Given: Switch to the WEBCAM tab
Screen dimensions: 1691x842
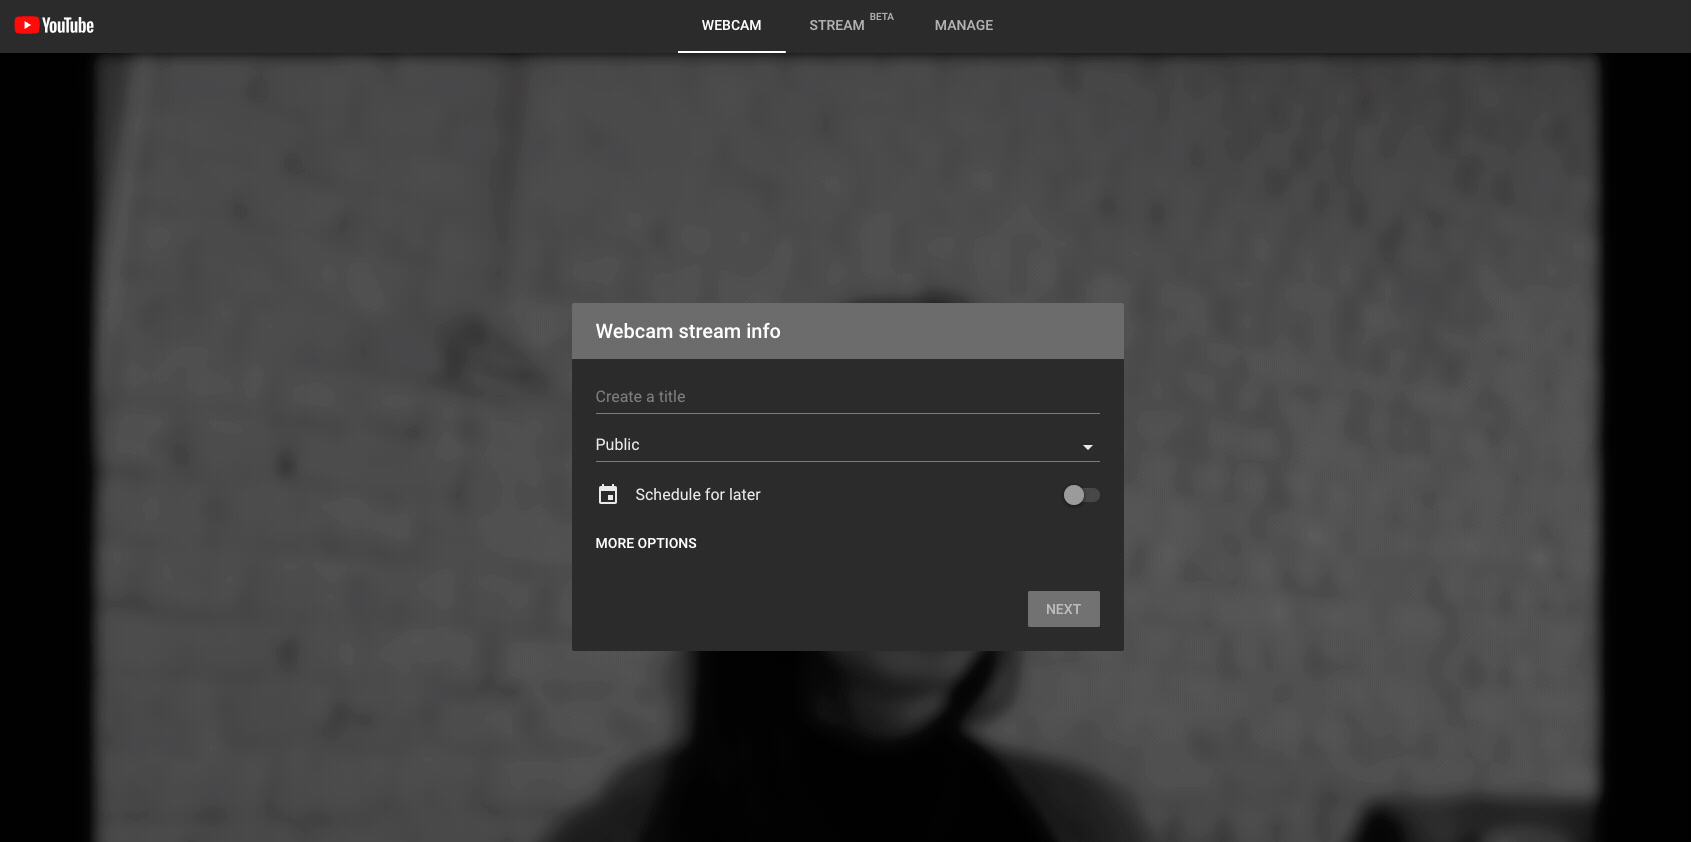Looking at the screenshot, I should pyautogui.click(x=731, y=26).
